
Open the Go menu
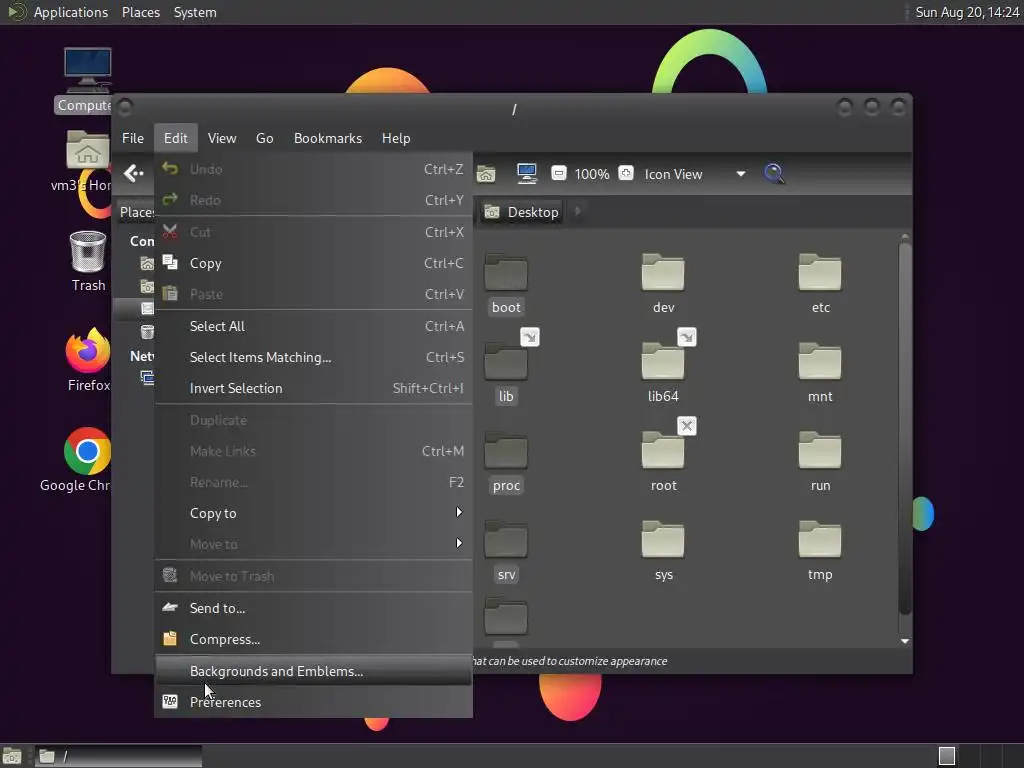[x=264, y=138]
